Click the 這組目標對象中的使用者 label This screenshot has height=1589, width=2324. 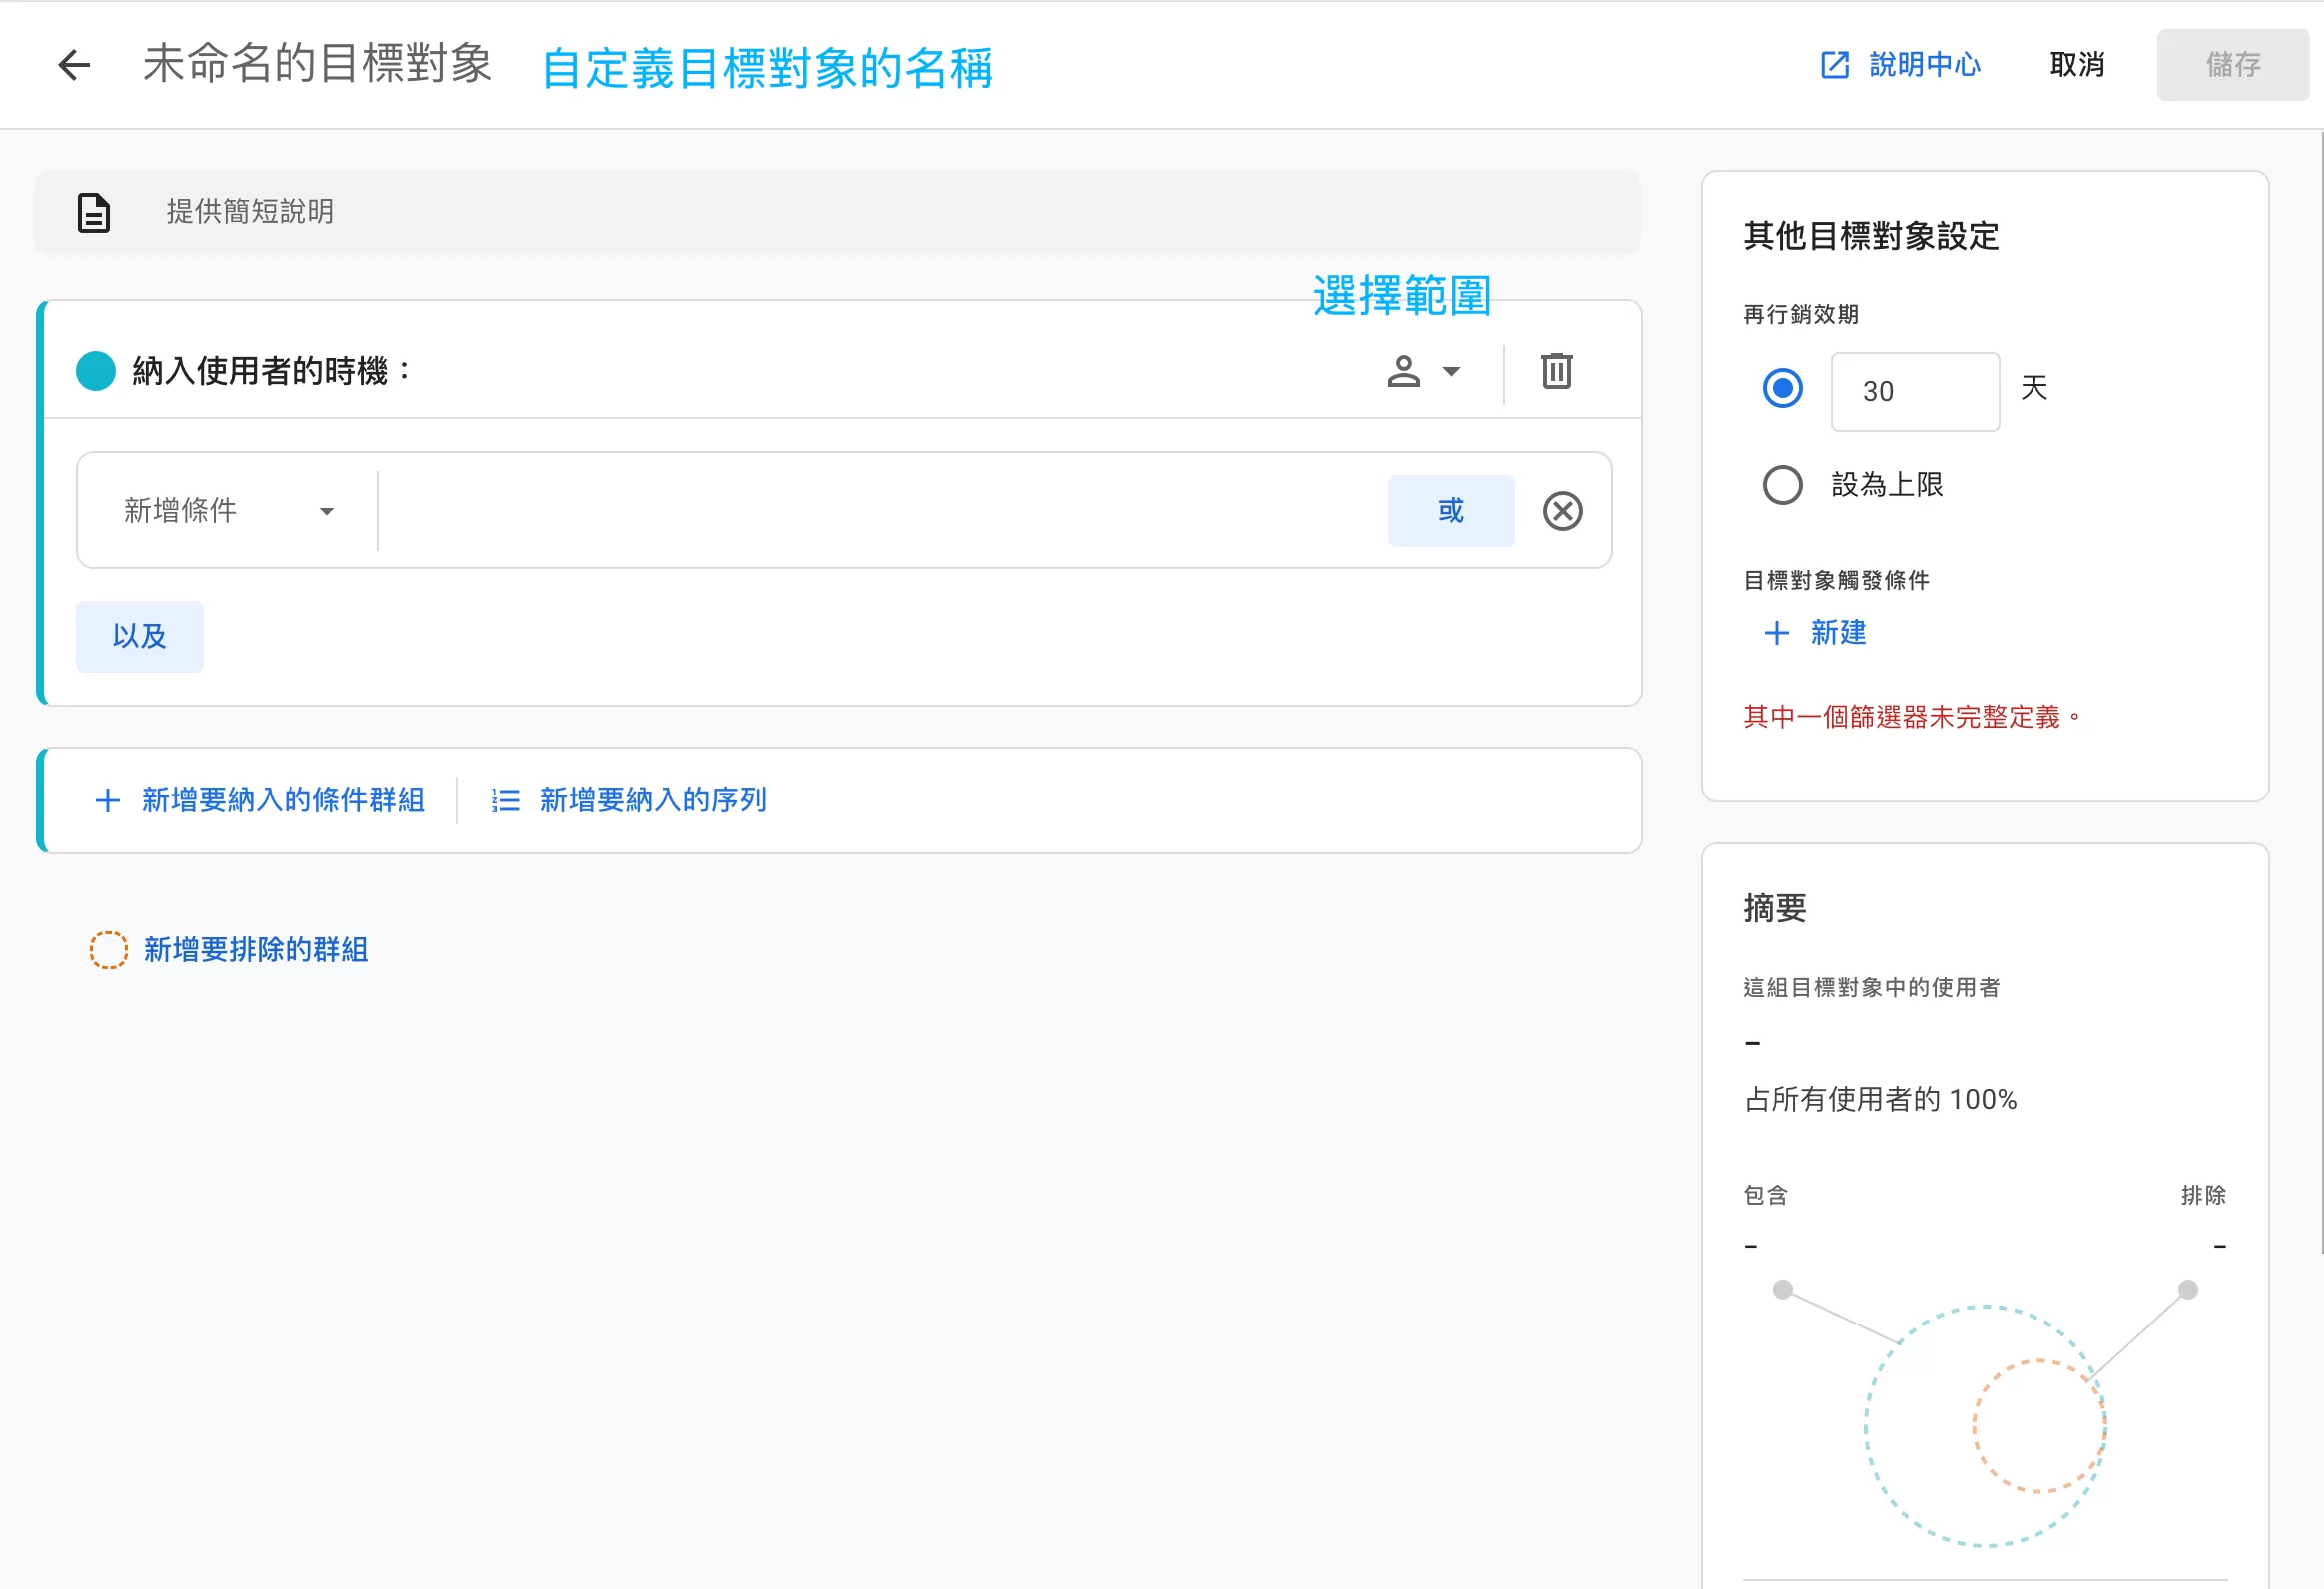[x=1871, y=988]
